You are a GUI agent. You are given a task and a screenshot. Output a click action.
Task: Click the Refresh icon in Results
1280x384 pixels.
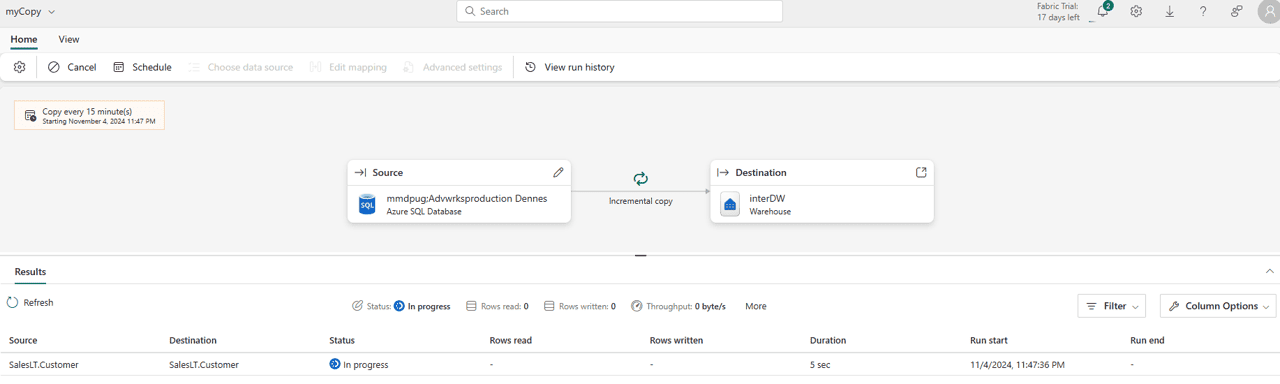pyautogui.click(x=13, y=302)
